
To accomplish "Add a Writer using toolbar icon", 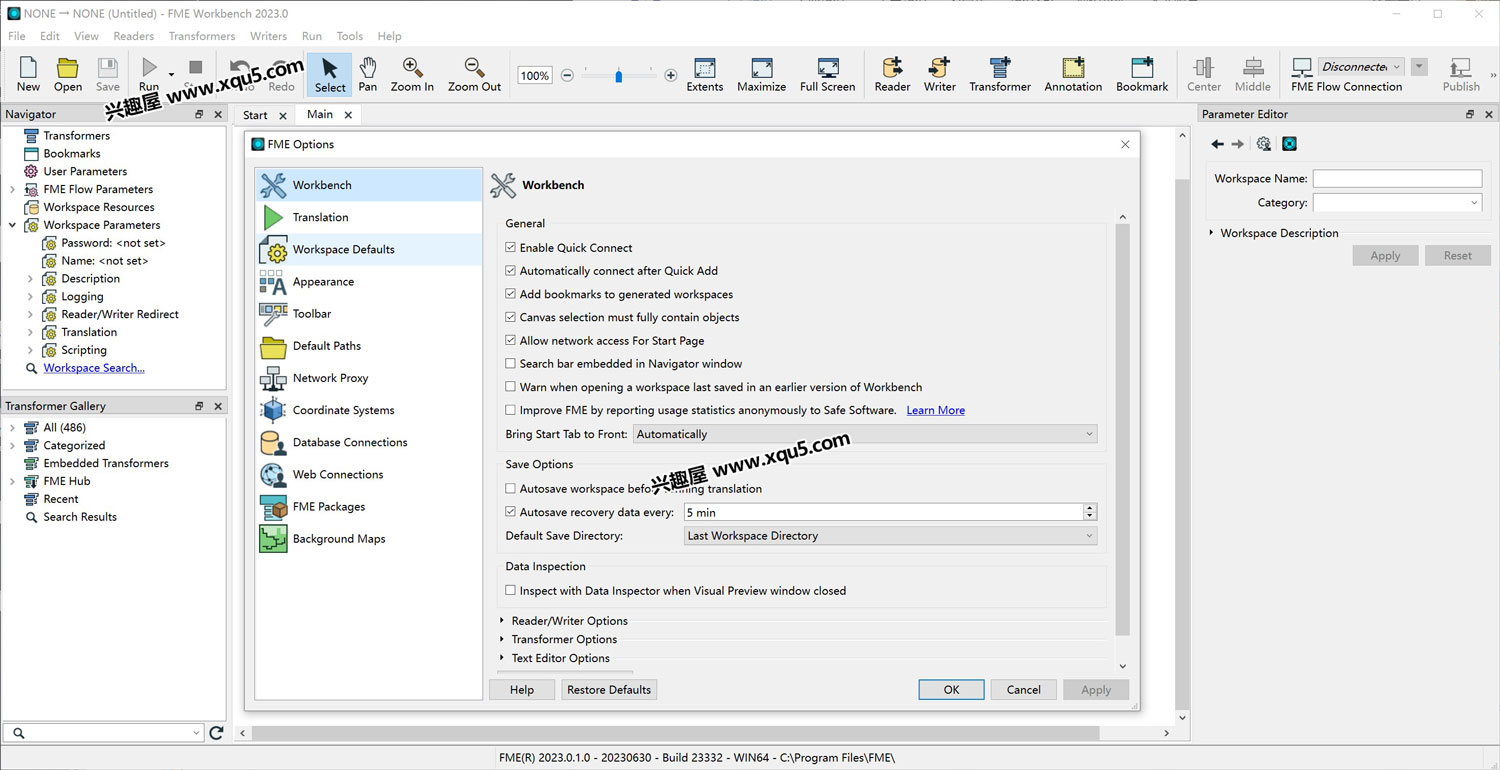I will point(939,68).
